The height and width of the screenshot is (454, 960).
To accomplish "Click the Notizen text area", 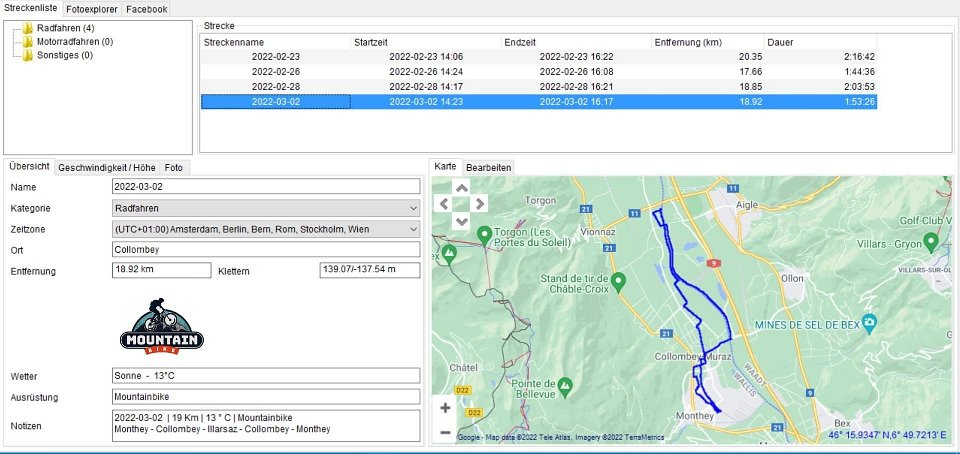I will click(266, 426).
